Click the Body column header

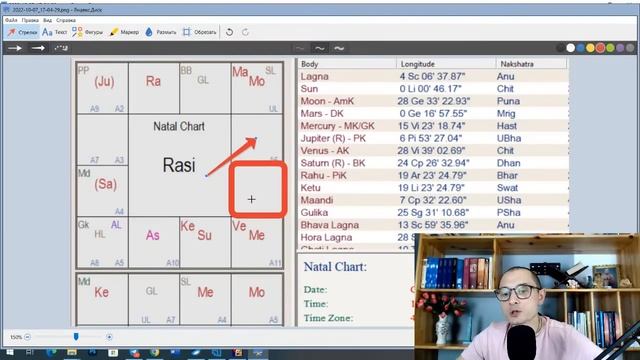pos(347,64)
